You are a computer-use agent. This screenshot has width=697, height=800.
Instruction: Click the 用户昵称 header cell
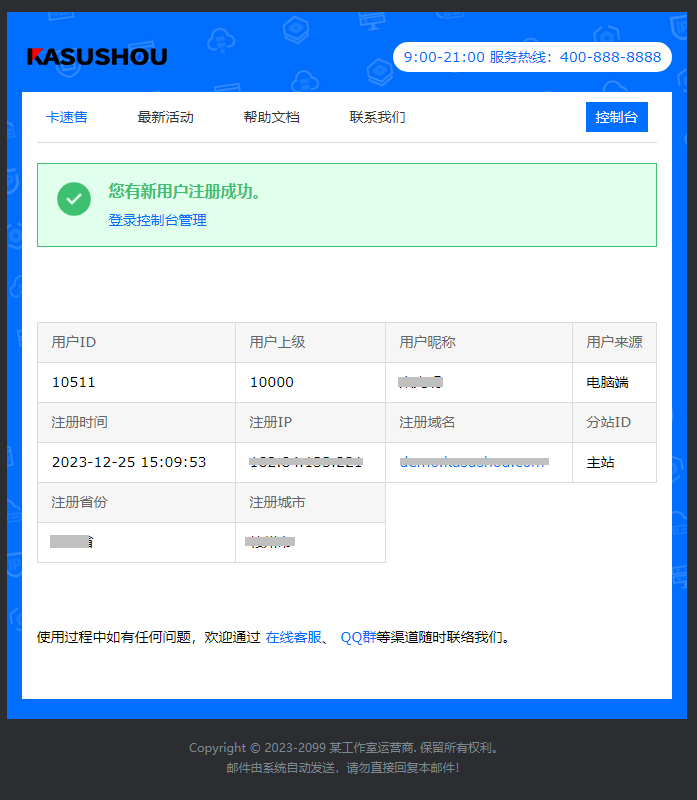coord(479,342)
